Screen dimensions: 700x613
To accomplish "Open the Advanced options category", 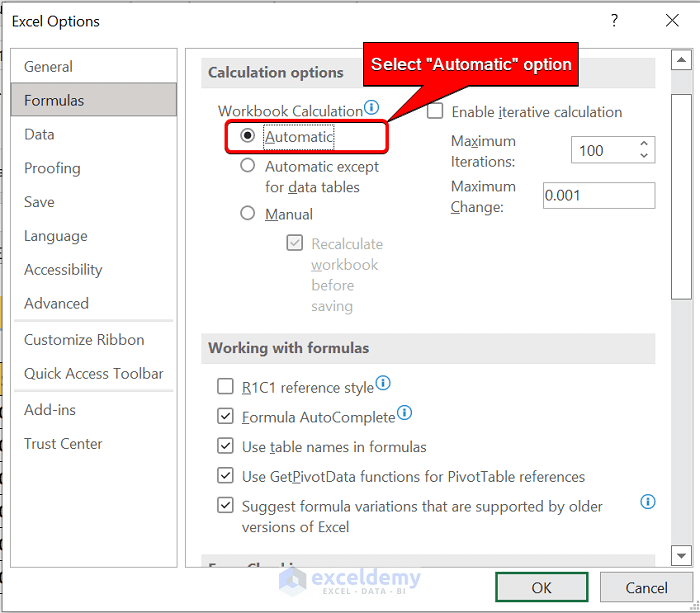I will [56, 303].
